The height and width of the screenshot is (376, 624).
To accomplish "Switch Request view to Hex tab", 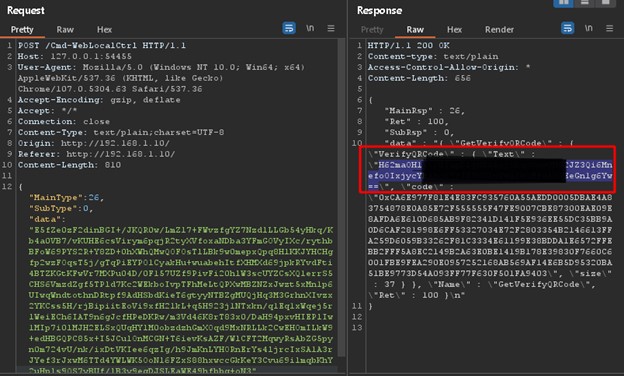I will (104, 29).
